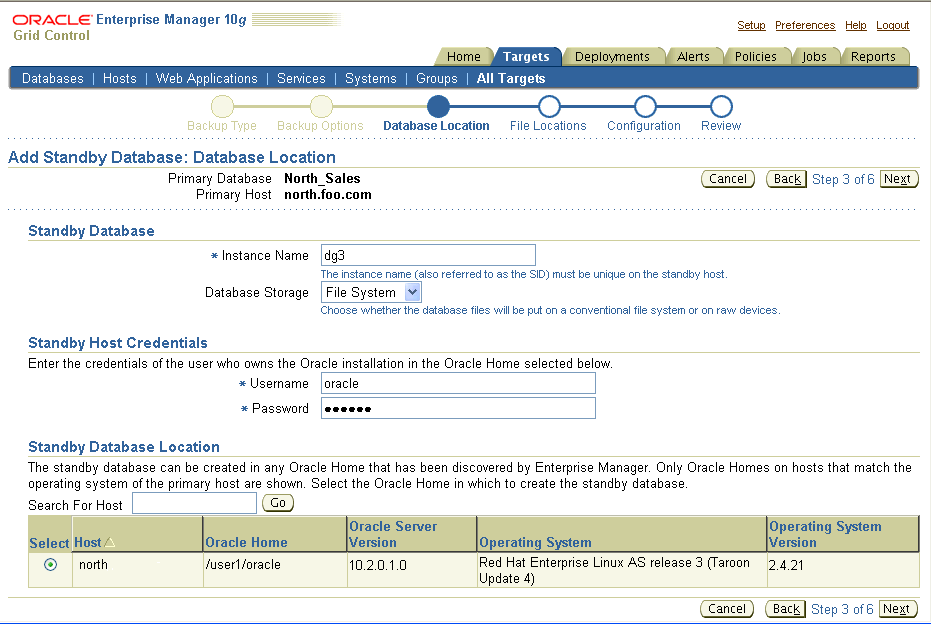This screenshot has width=931, height=624.
Task: Click the sort arrow on the Host column
Action: (x=108, y=543)
